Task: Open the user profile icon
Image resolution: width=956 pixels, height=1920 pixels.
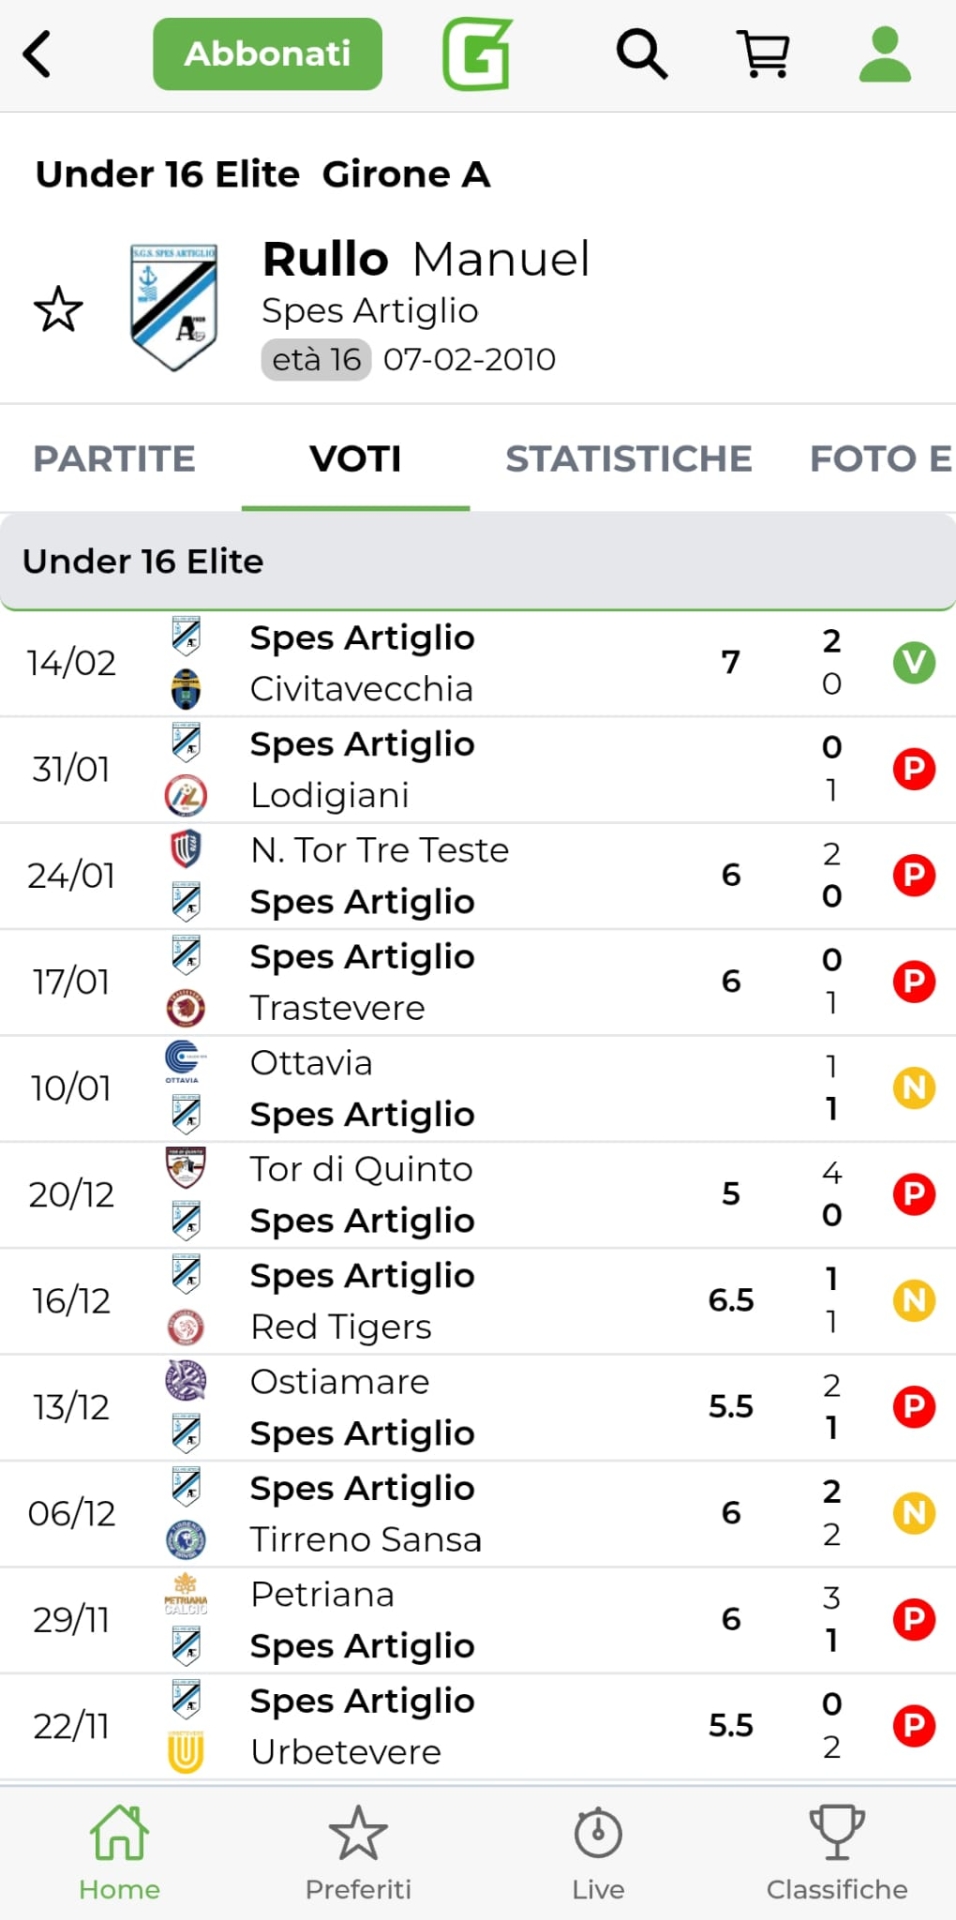Action: pos(885,54)
